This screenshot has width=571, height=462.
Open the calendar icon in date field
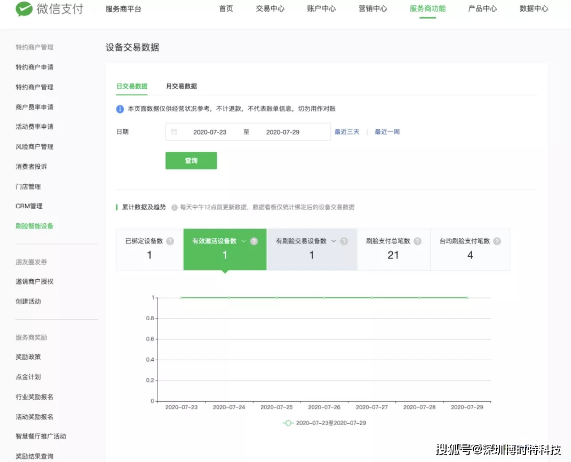[x=174, y=132]
